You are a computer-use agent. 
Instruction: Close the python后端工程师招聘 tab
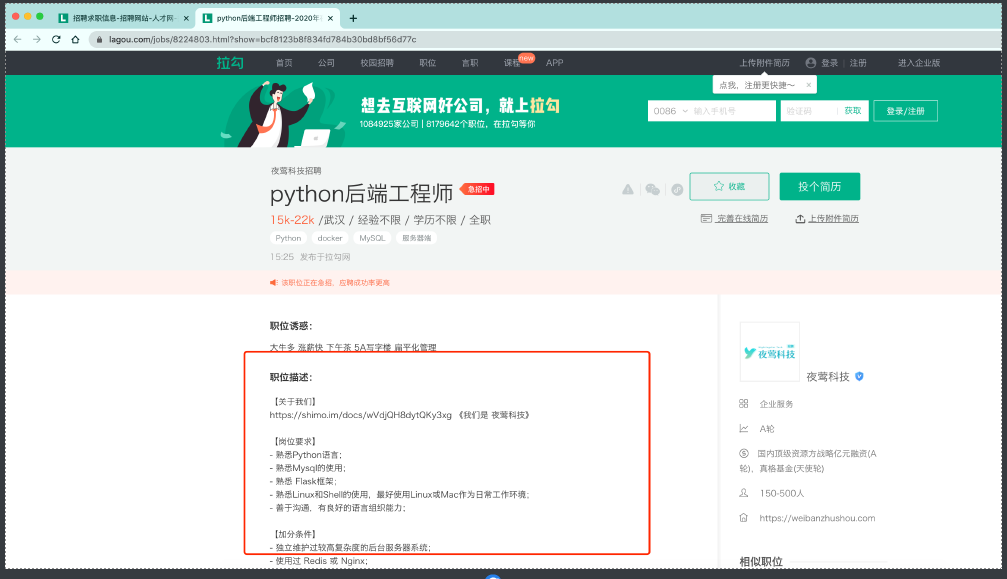click(330, 18)
